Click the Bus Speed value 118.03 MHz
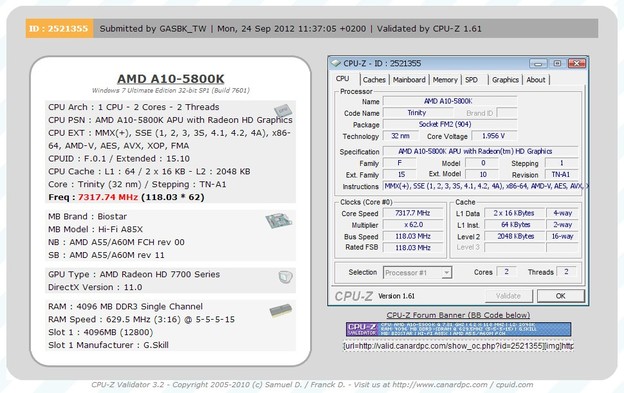The height and width of the screenshot is (393, 624). pos(413,236)
